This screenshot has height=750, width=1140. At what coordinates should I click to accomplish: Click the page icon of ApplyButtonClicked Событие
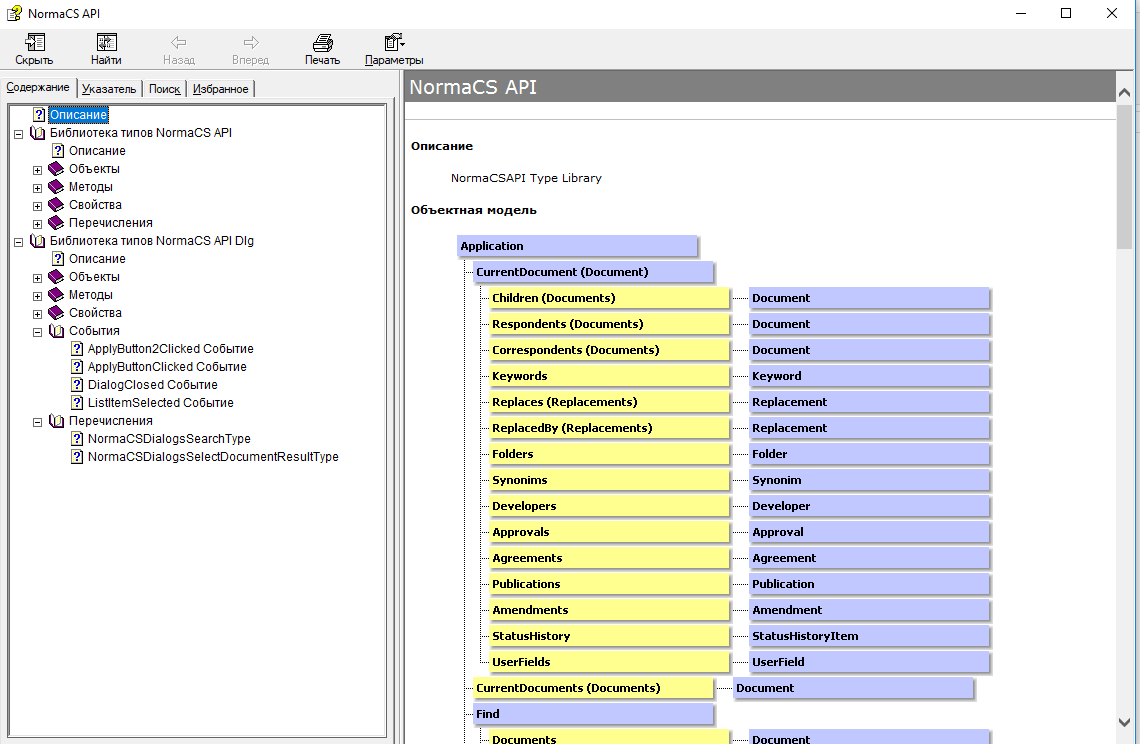(77, 367)
